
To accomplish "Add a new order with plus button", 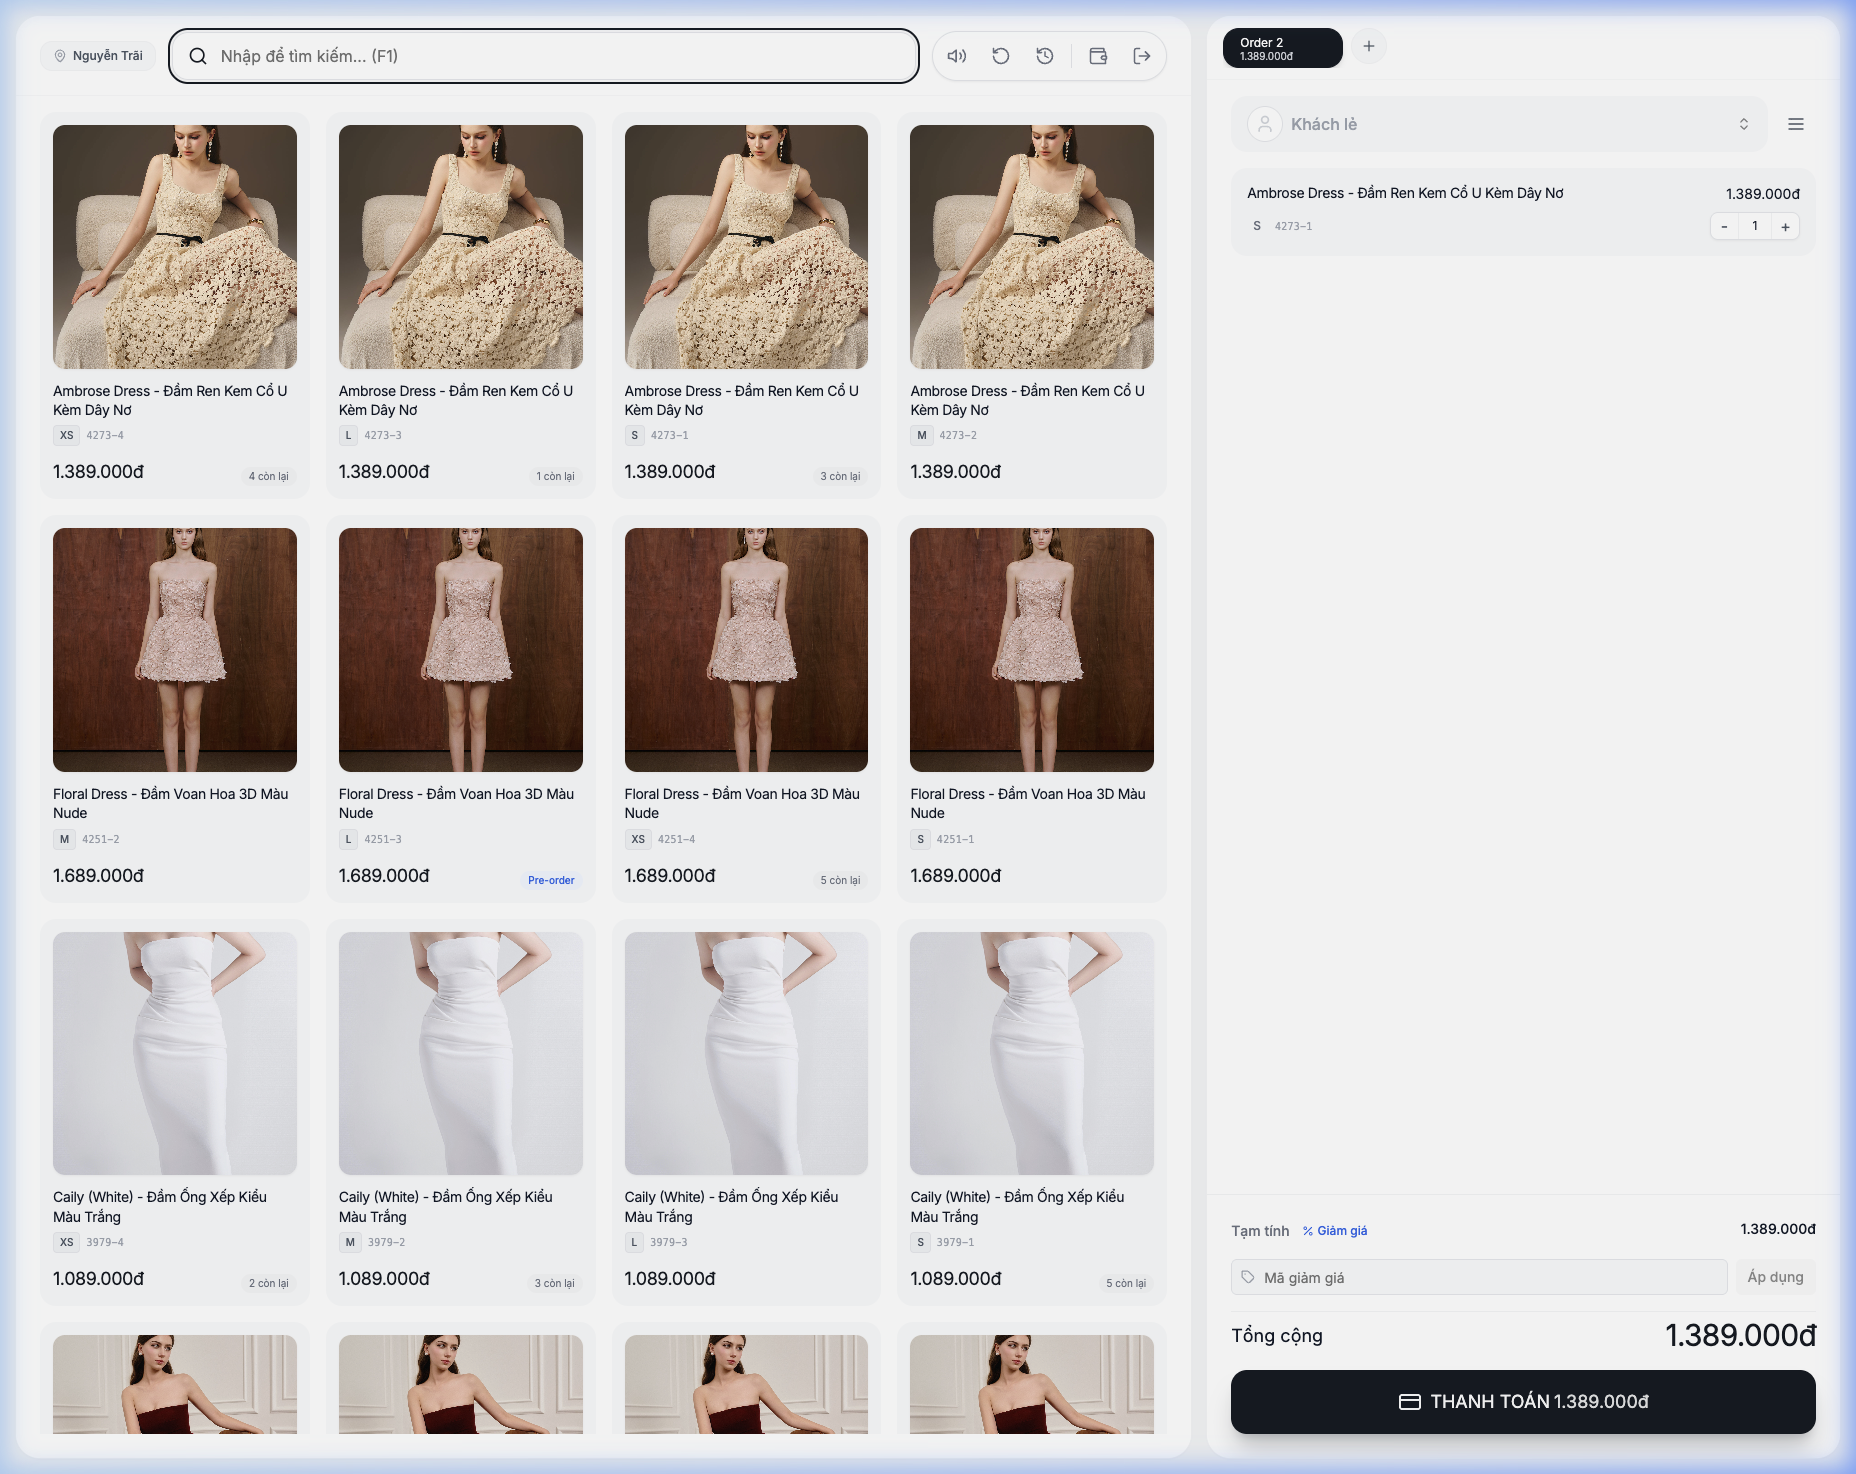I will (x=1369, y=46).
